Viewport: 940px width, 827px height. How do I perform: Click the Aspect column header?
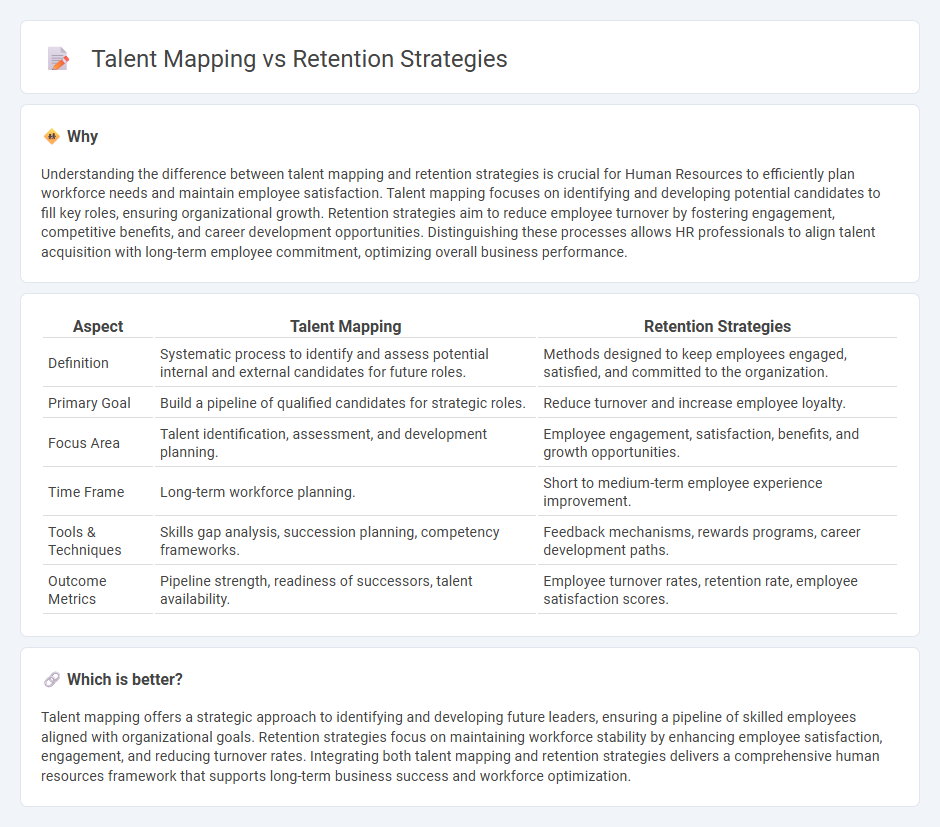point(98,326)
